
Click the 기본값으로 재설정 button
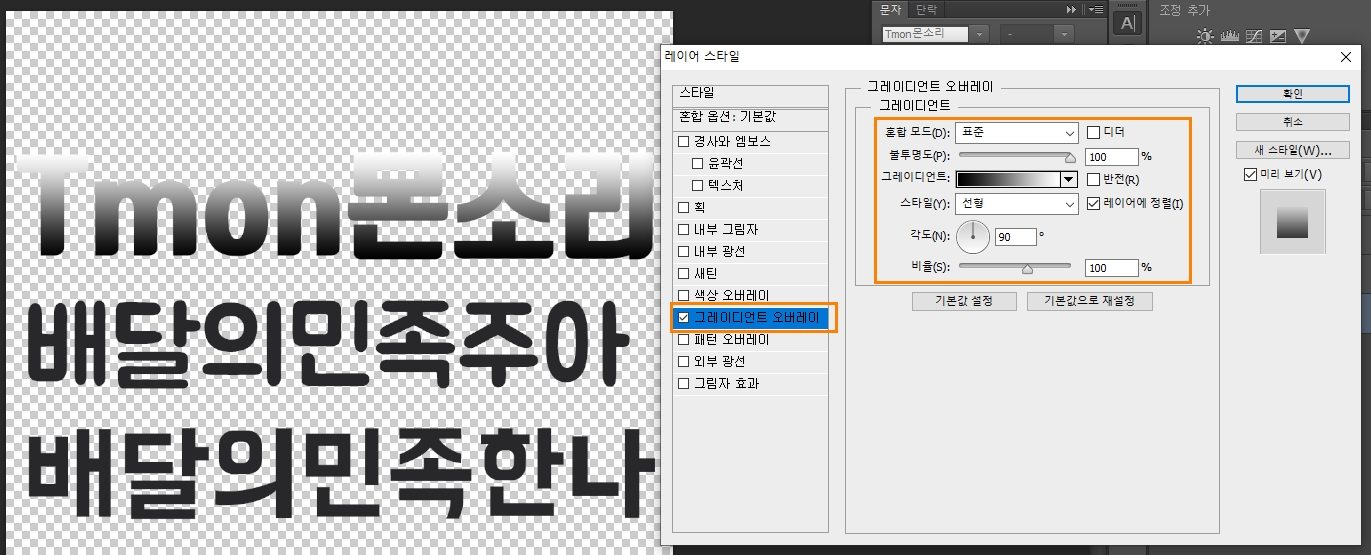coord(1092,301)
